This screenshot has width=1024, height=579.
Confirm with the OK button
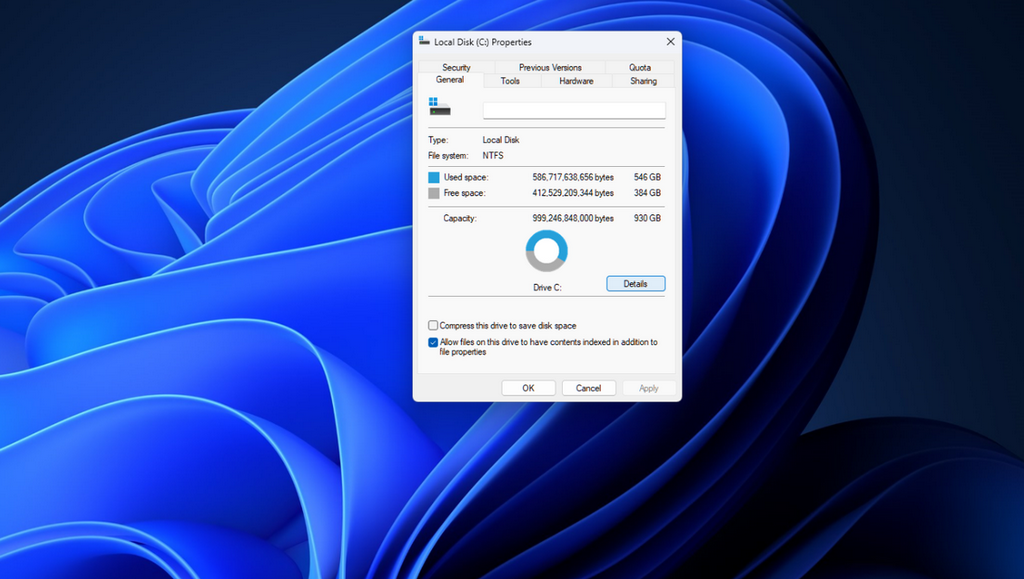coord(528,388)
